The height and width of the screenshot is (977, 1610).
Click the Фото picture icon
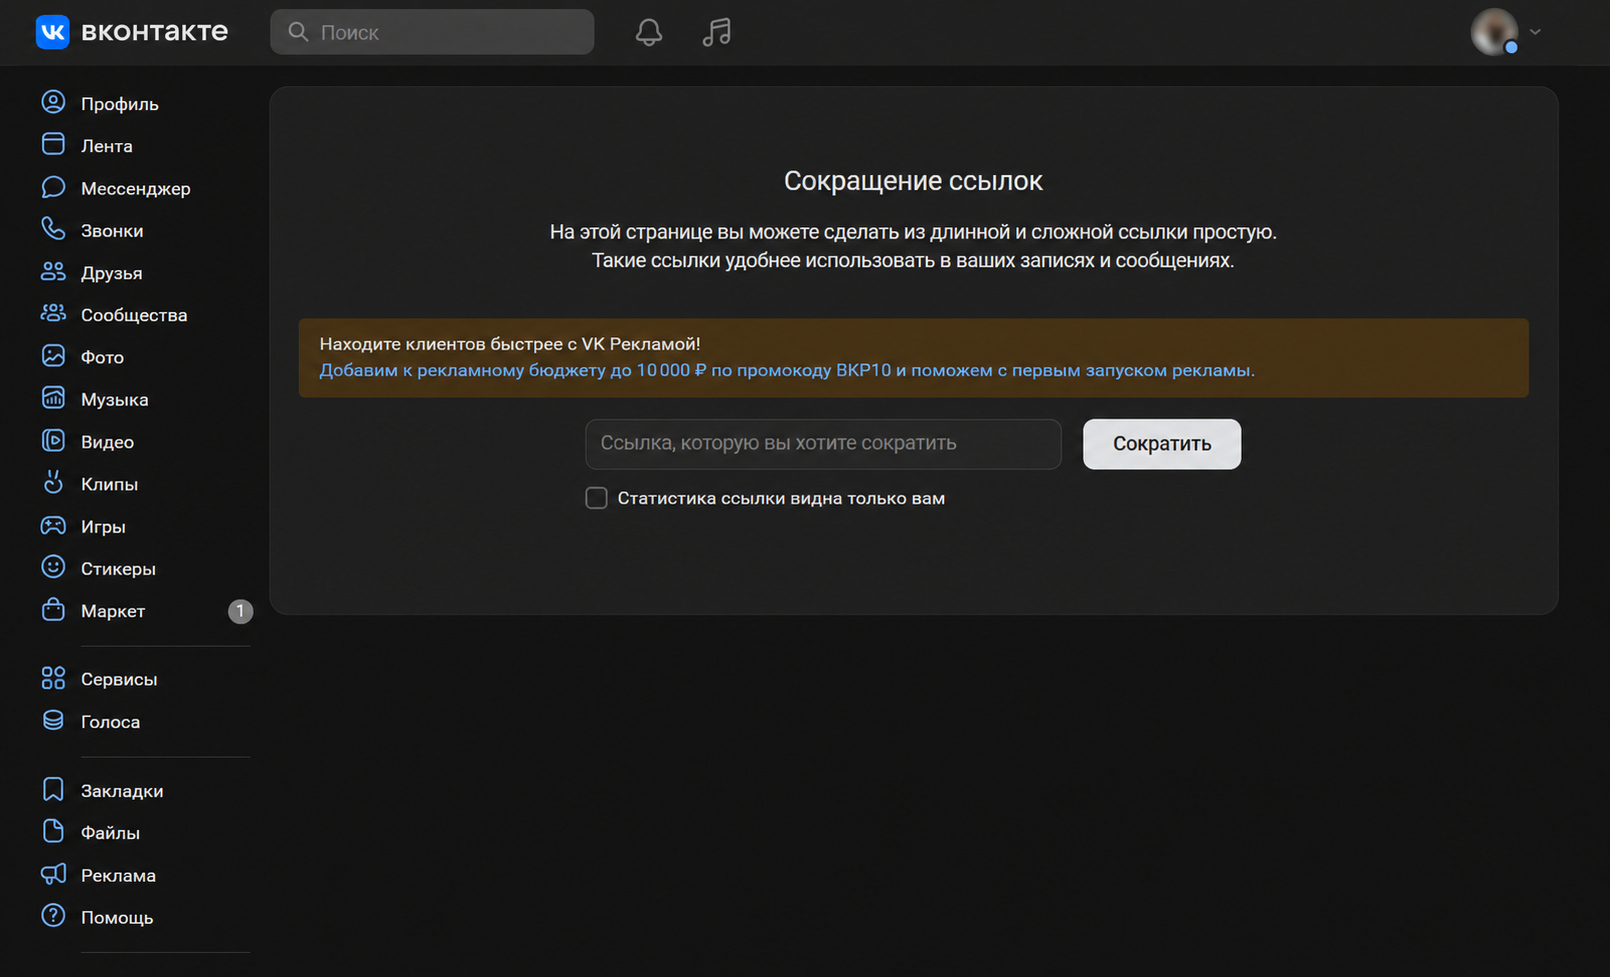(53, 356)
